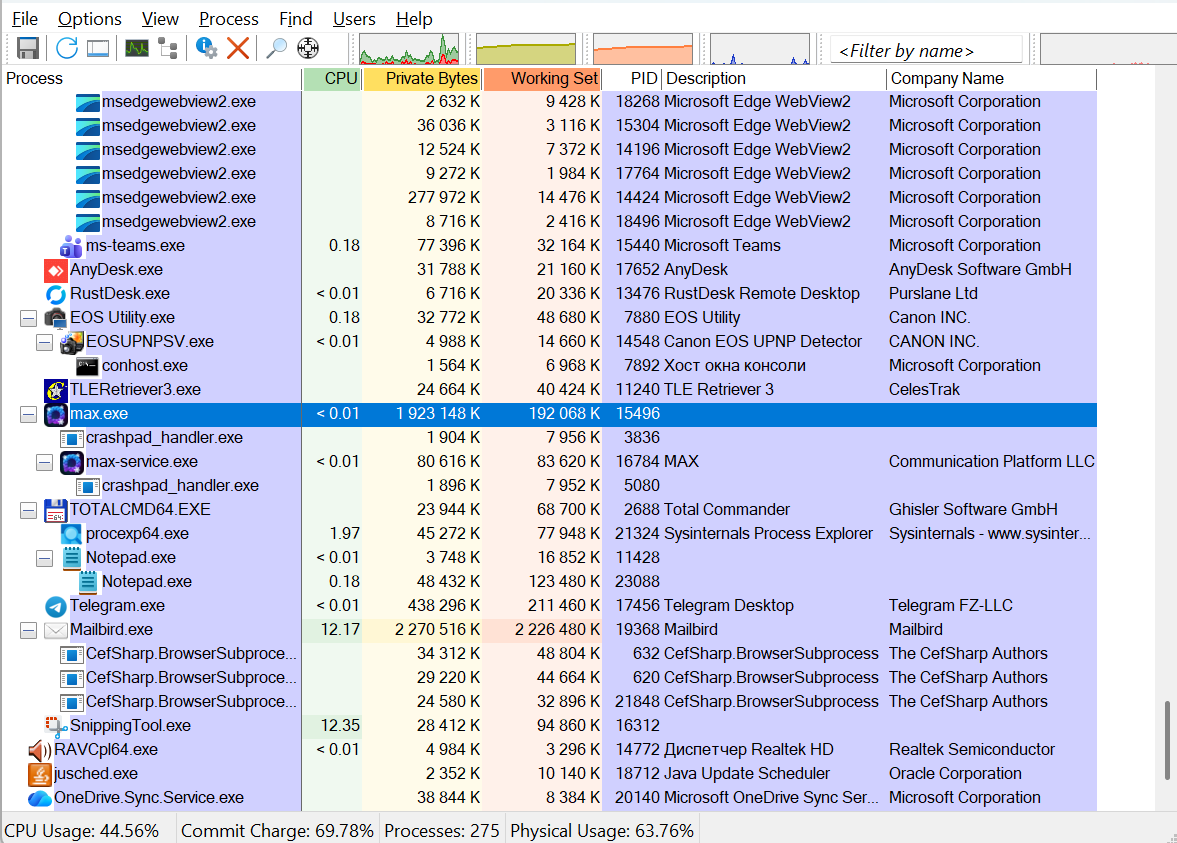Click the max-service.exe icon
The height and width of the screenshot is (843, 1177).
click(71, 462)
